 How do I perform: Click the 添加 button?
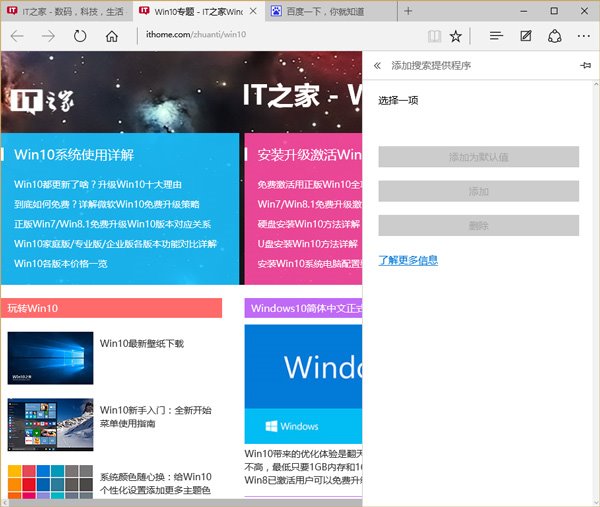479,191
